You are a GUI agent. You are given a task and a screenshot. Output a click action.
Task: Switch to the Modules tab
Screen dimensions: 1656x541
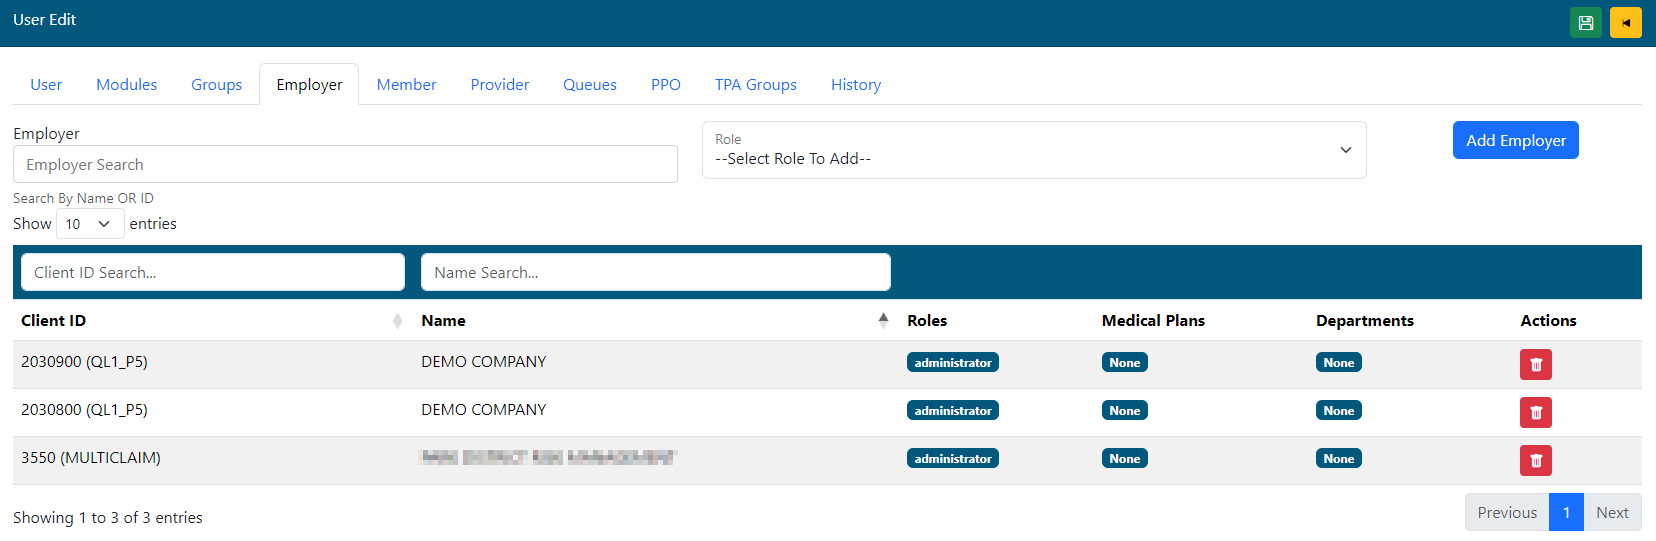pyautogui.click(x=126, y=85)
